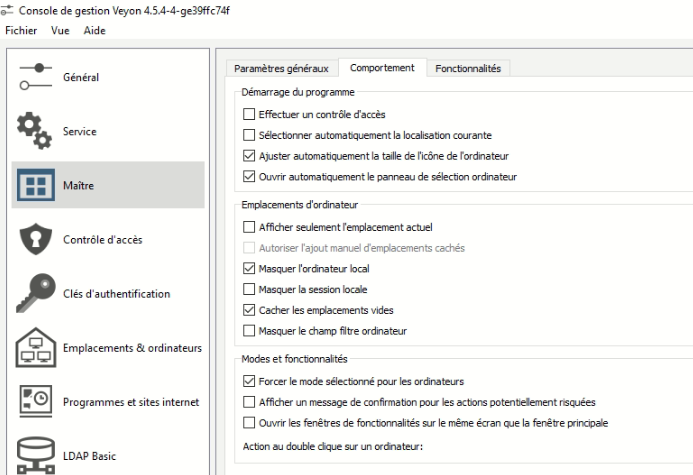Enable Masquer la session locale

point(249,289)
